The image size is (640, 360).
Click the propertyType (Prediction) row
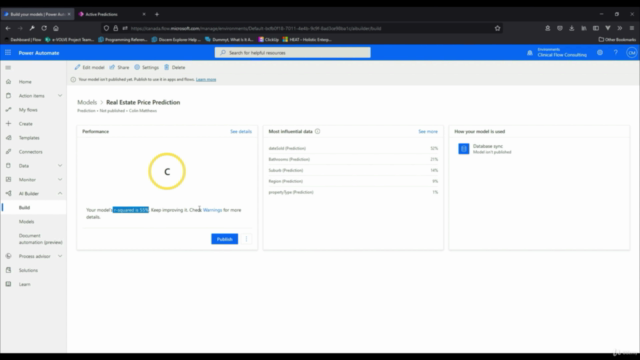pyautogui.click(x=353, y=192)
